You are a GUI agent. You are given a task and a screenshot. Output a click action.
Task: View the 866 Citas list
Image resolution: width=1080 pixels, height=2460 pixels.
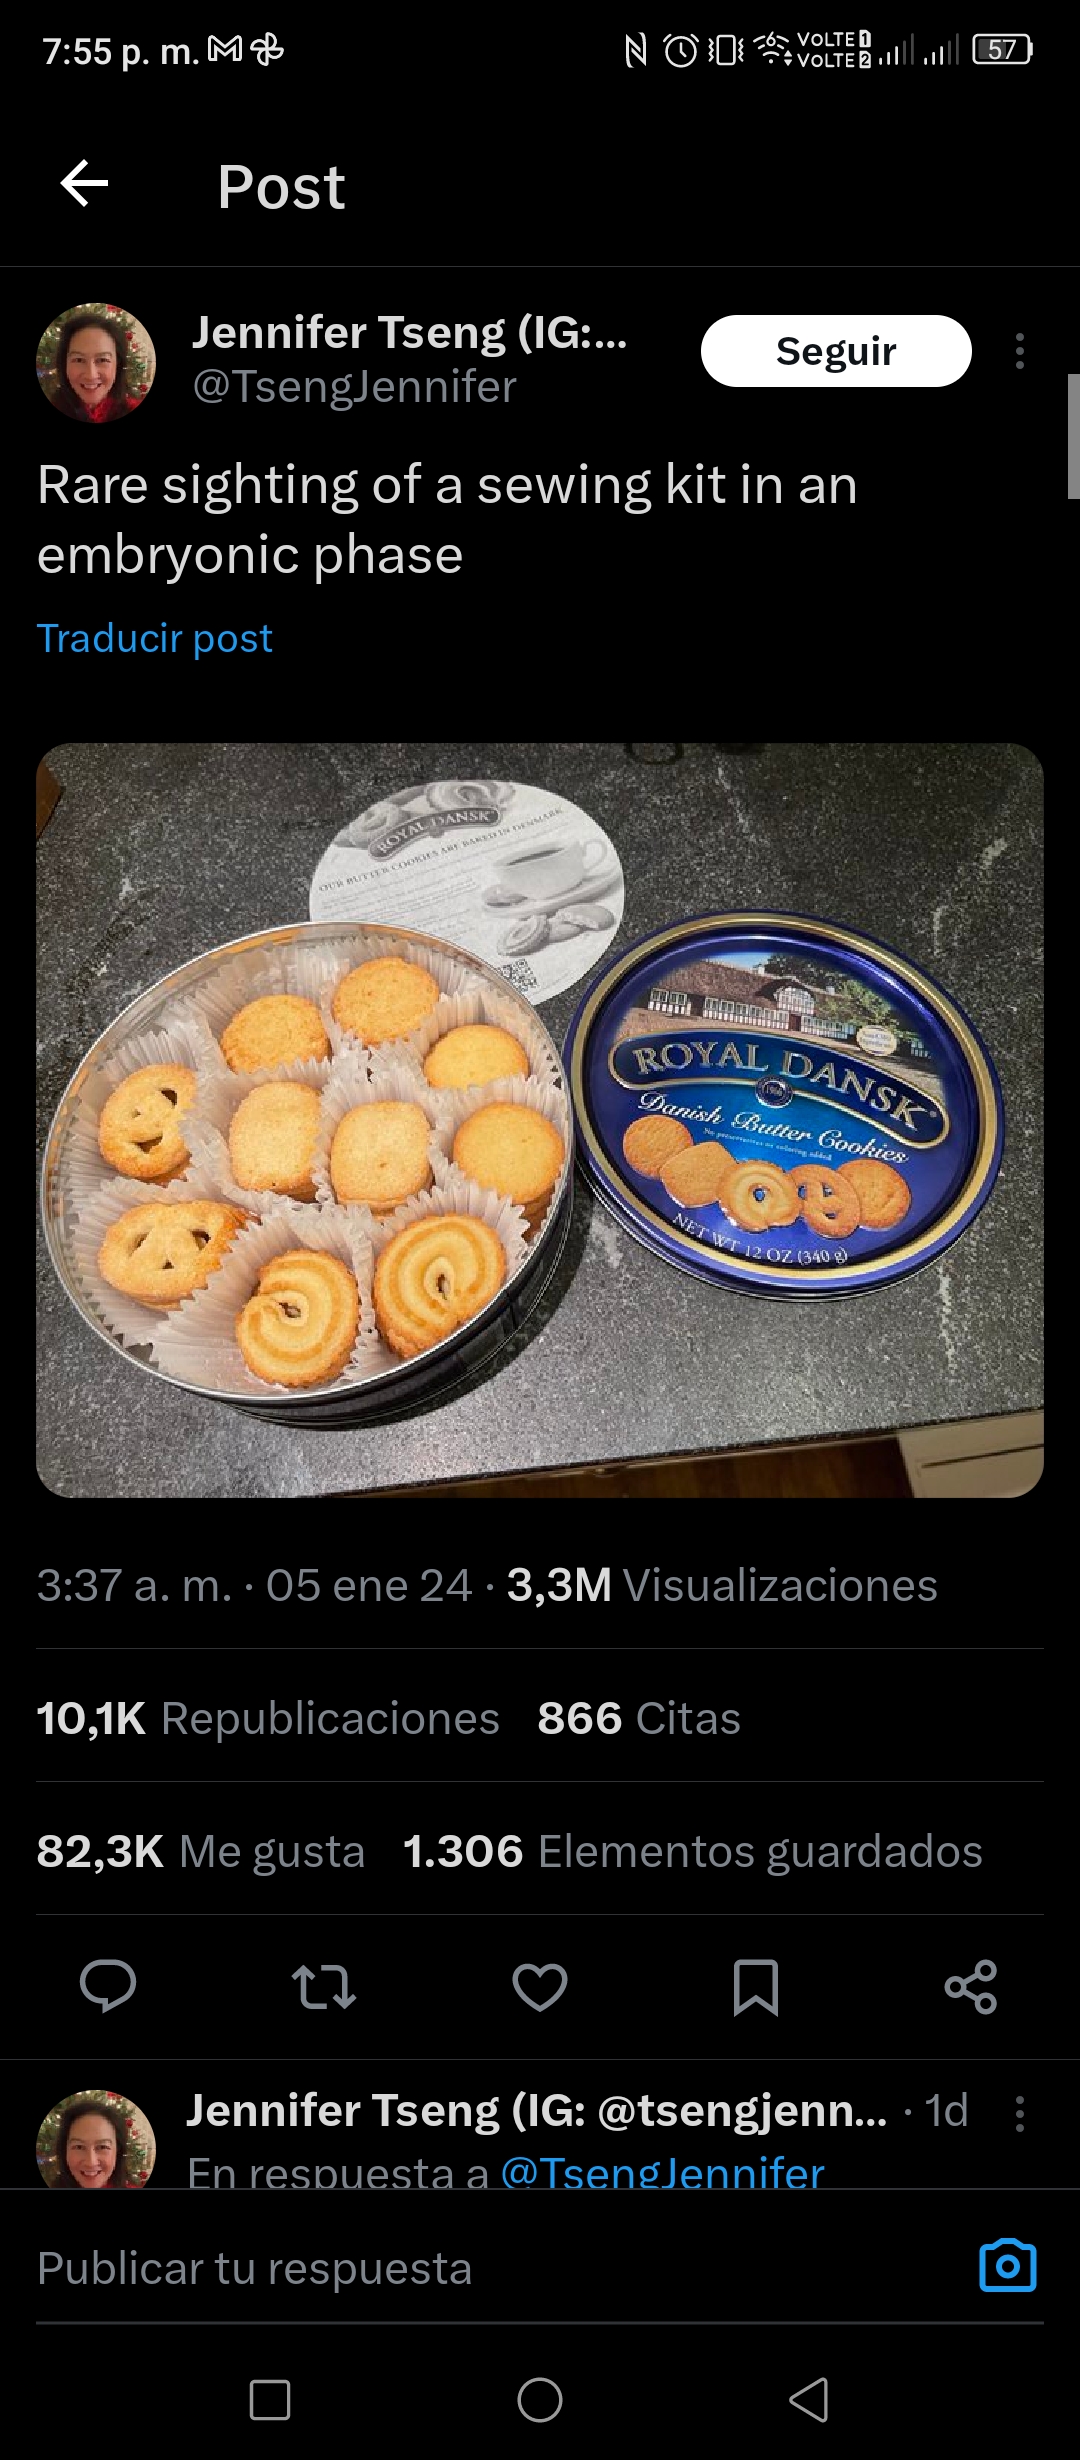(x=639, y=1718)
